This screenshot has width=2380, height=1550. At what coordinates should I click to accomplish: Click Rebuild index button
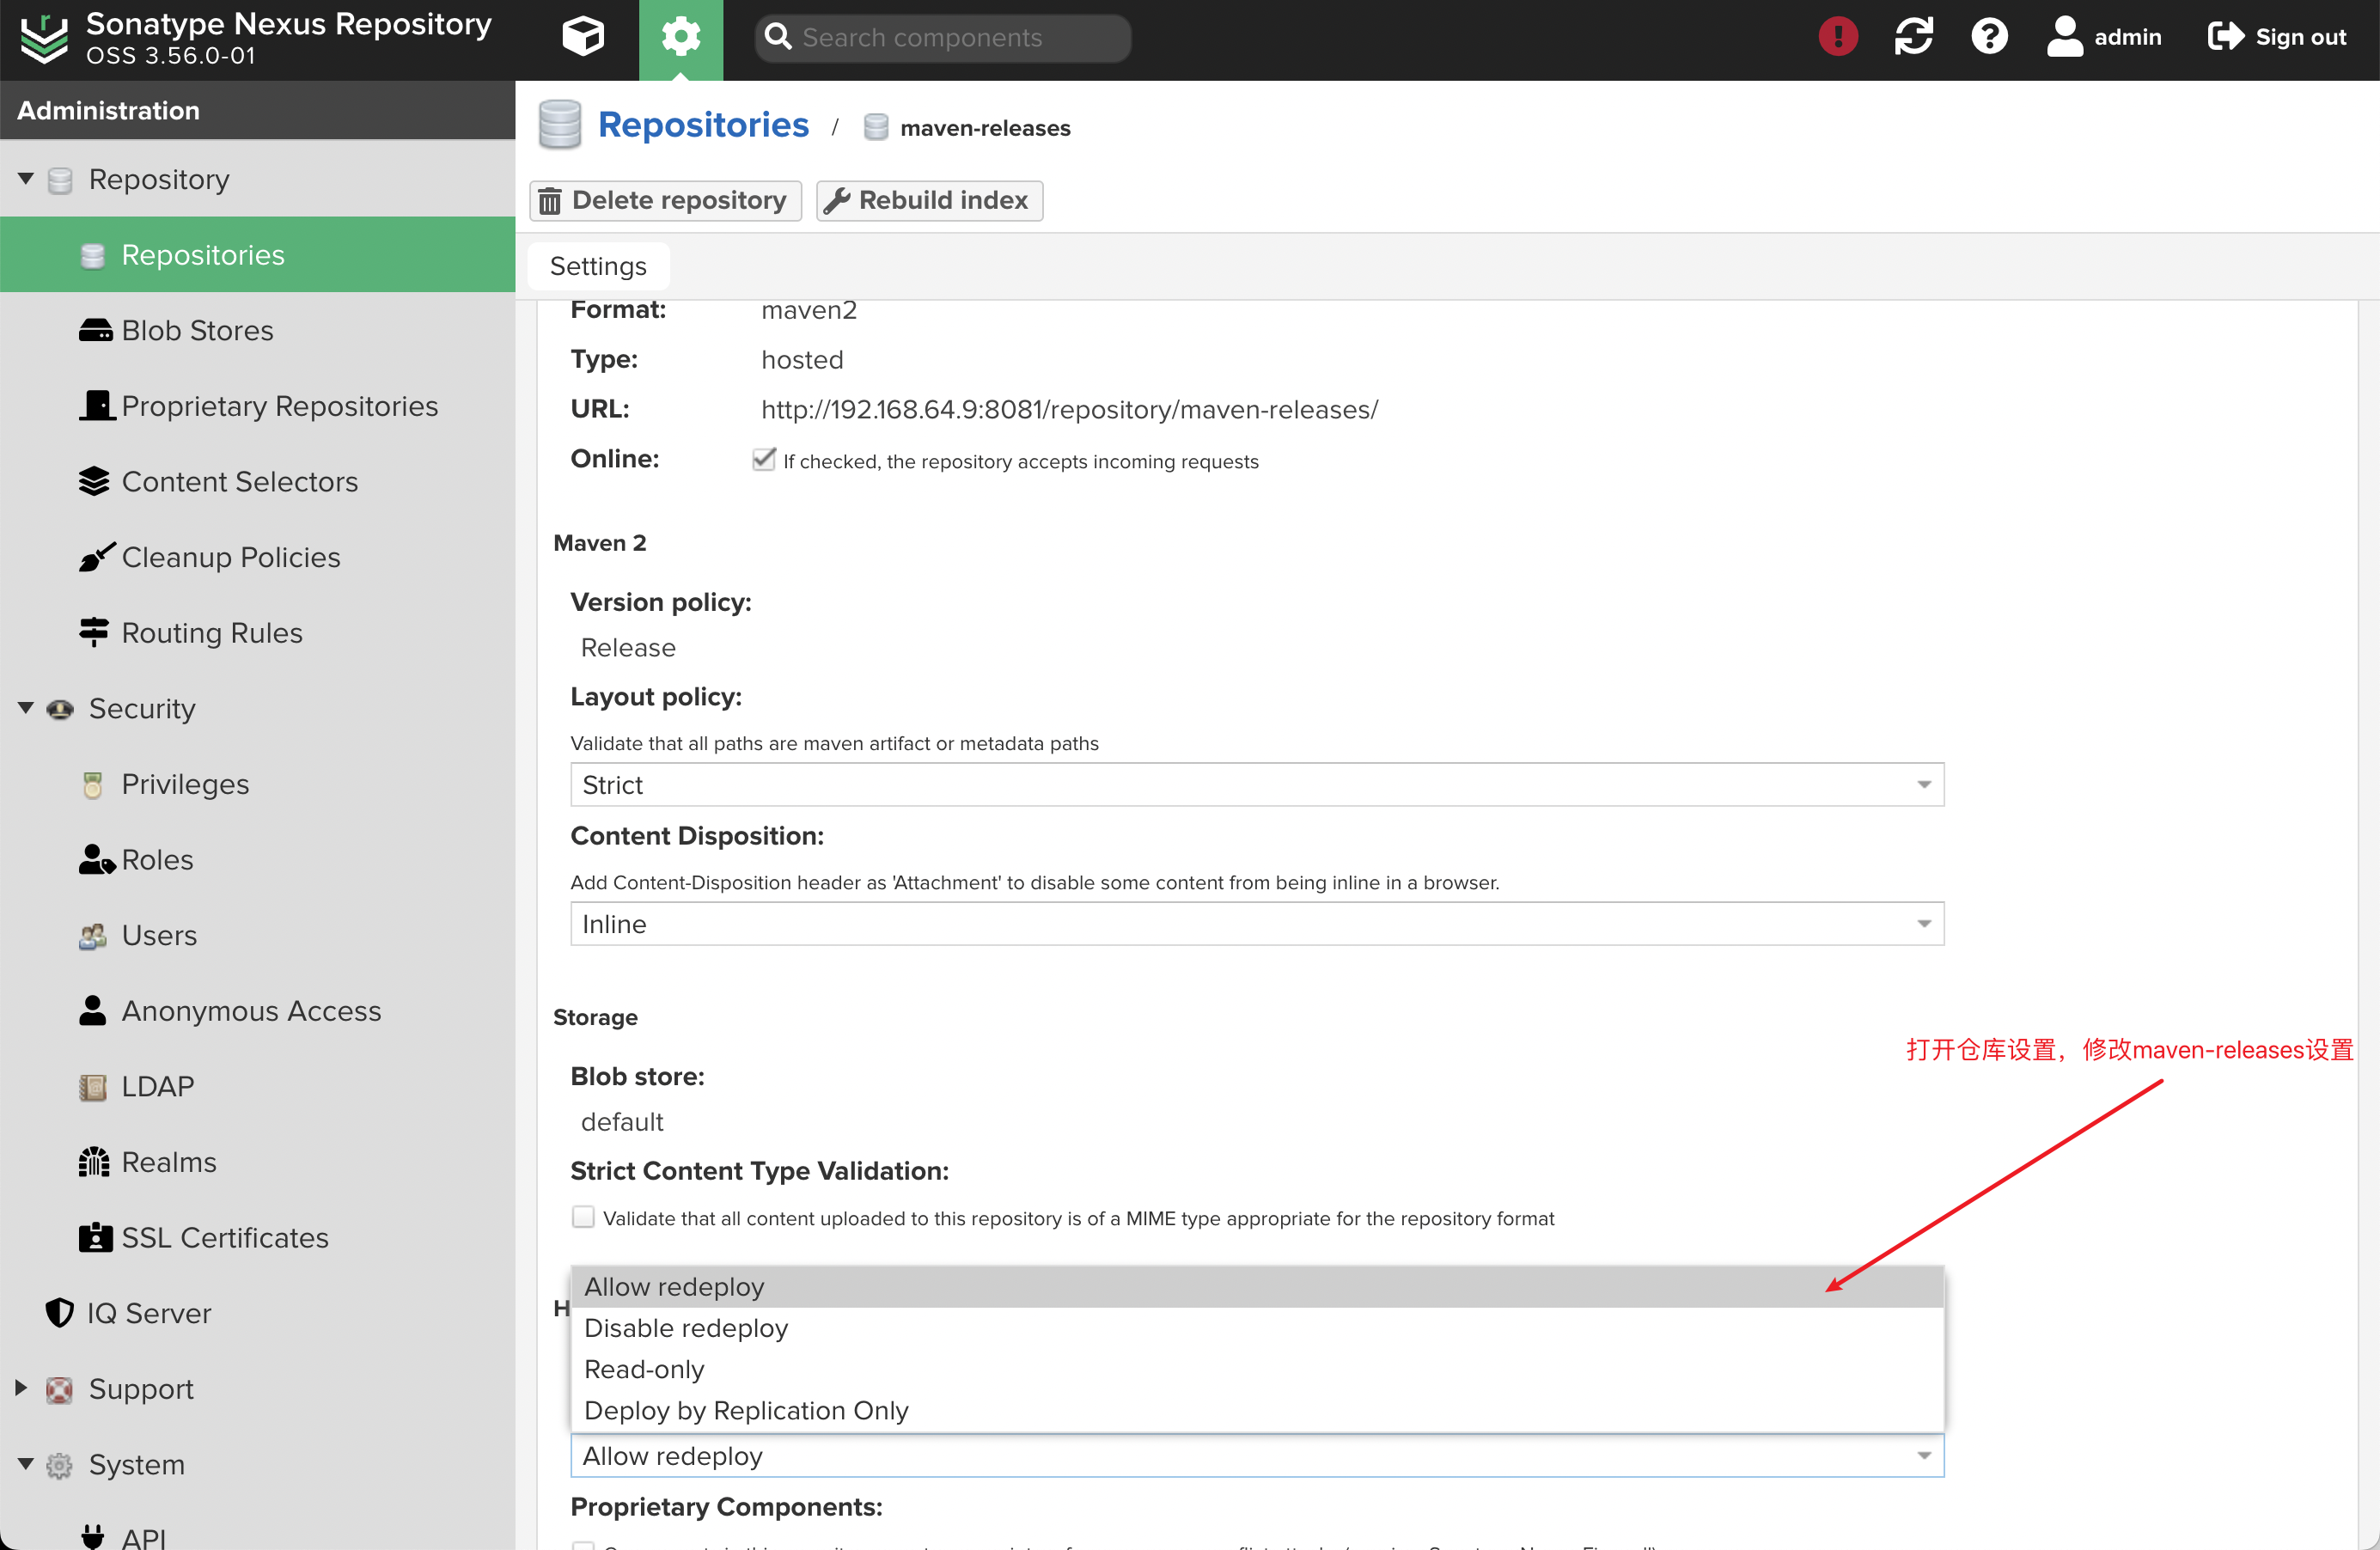click(x=929, y=200)
